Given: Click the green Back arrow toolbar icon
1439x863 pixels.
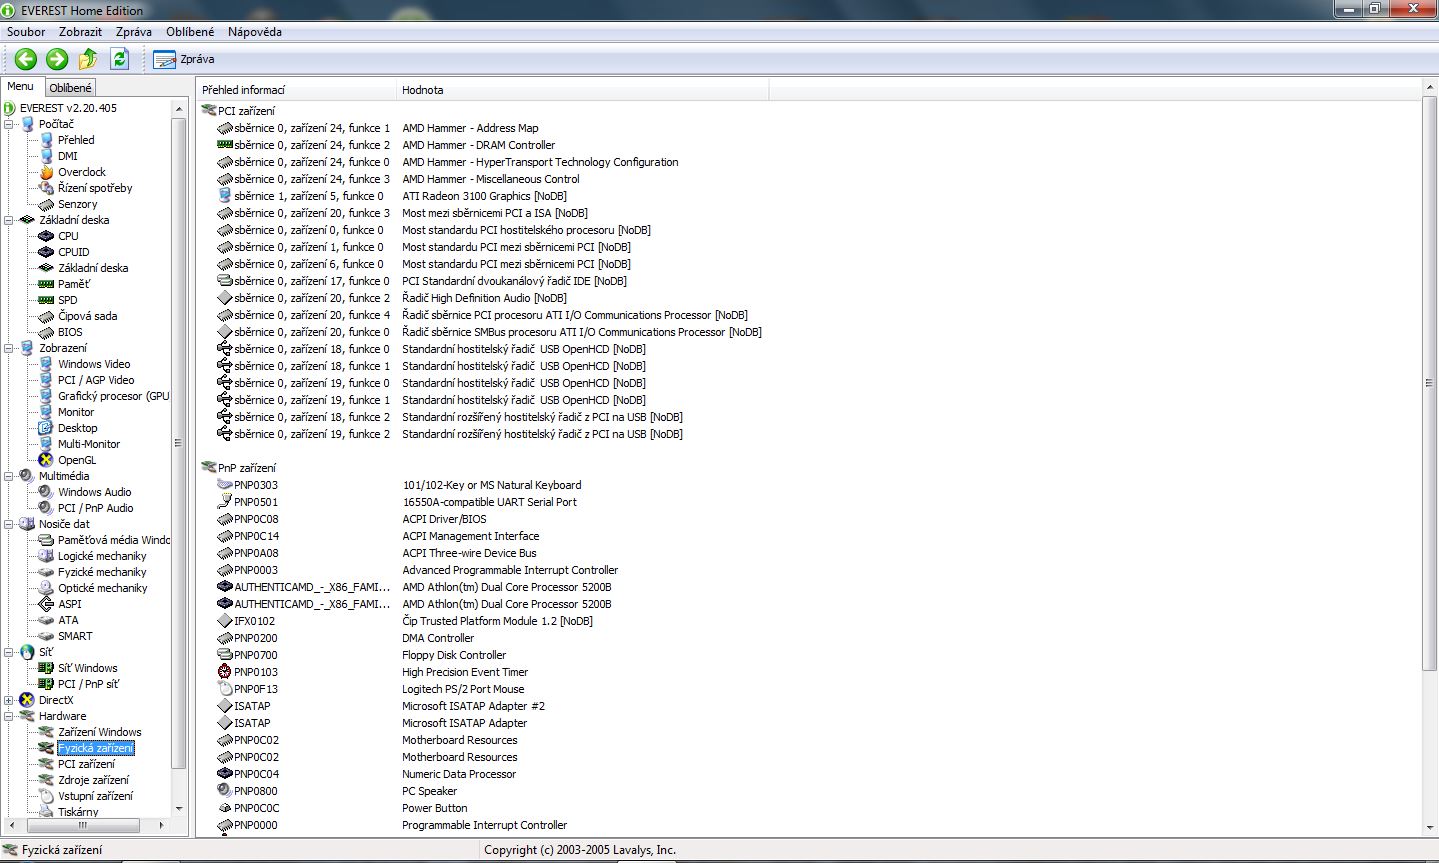Looking at the screenshot, I should (26, 59).
